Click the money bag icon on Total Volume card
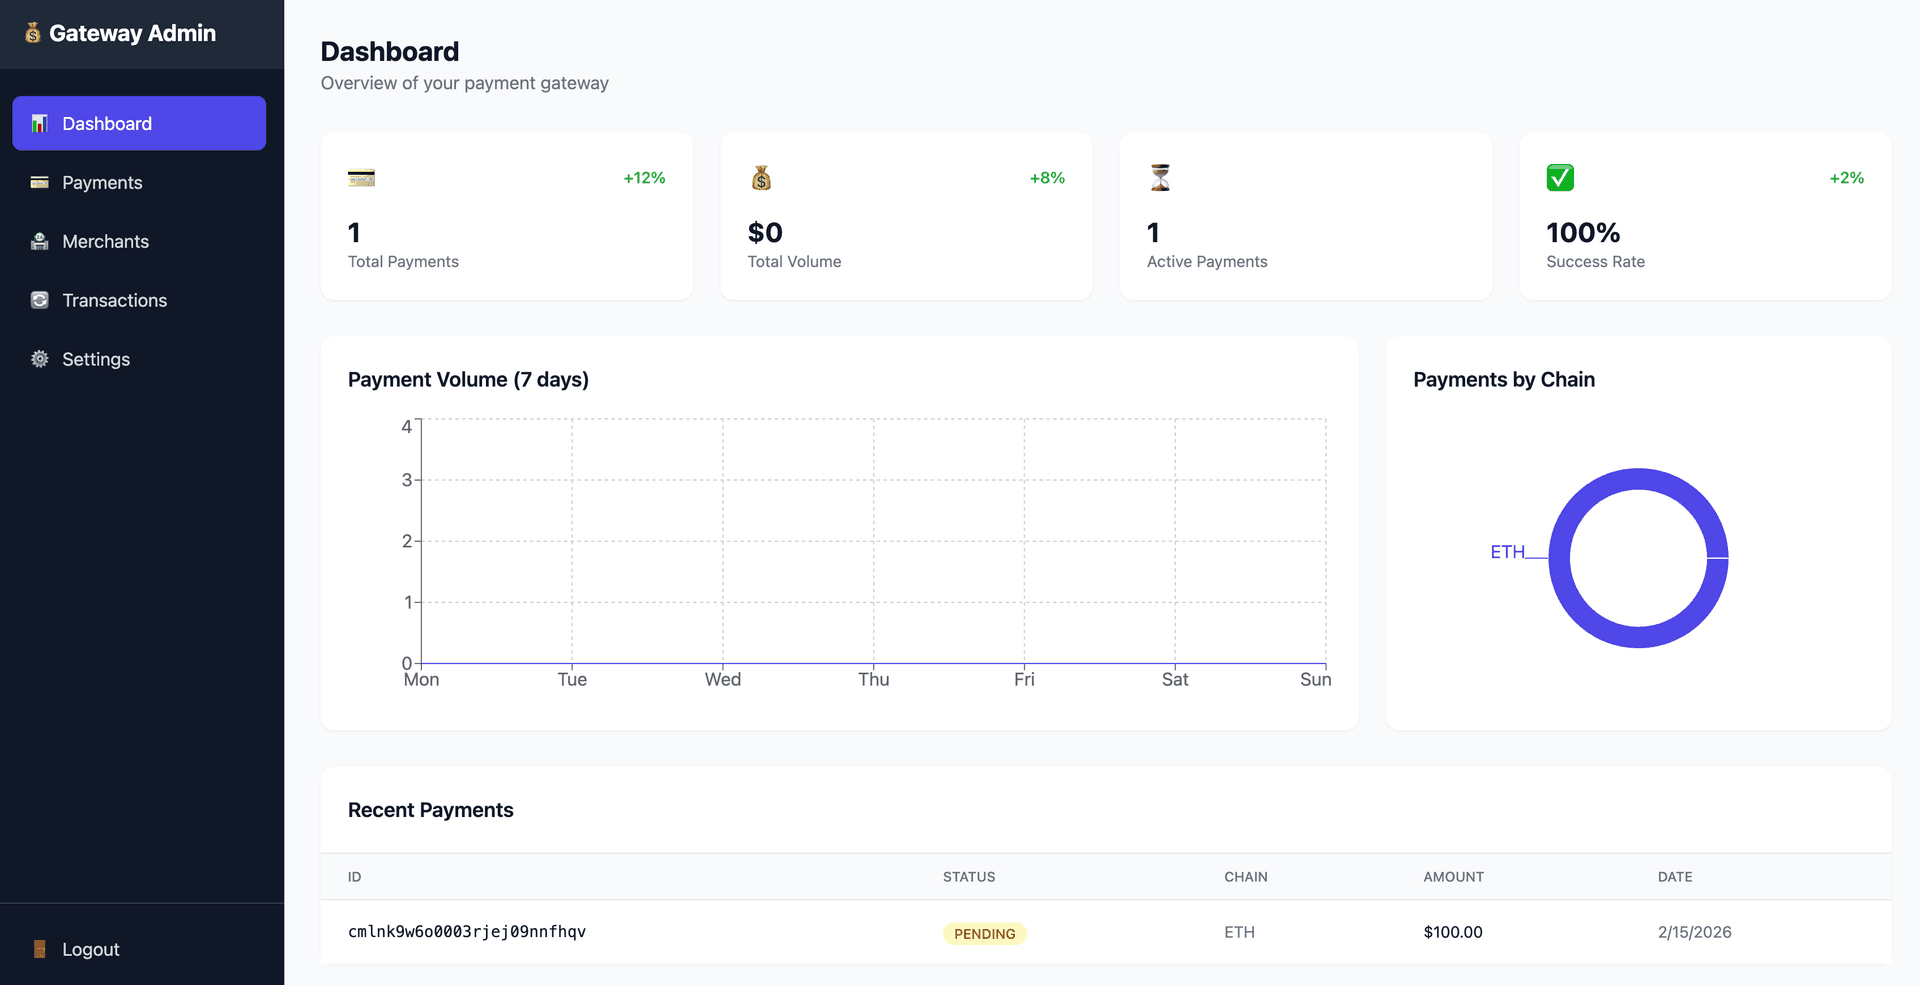The image size is (1920, 985). pyautogui.click(x=761, y=178)
